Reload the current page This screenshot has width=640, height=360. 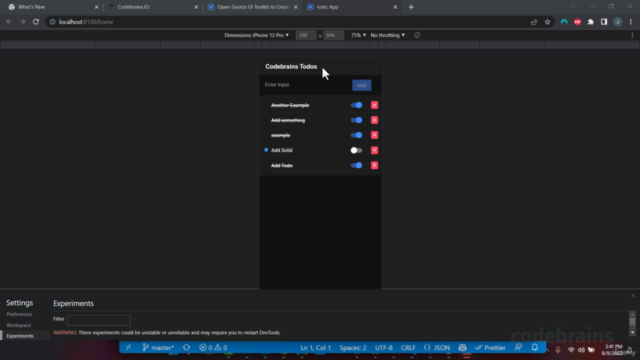tap(36, 22)
